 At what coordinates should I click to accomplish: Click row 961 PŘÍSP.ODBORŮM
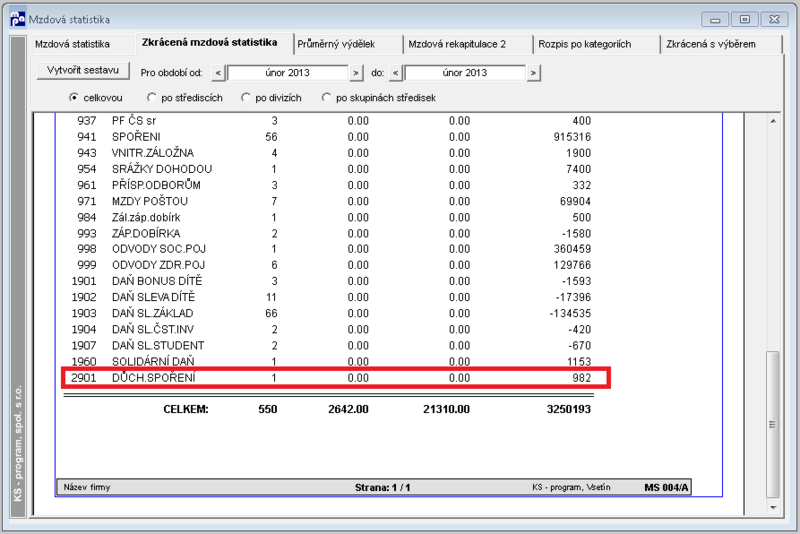pyautogui.click(x=334, y=185)
